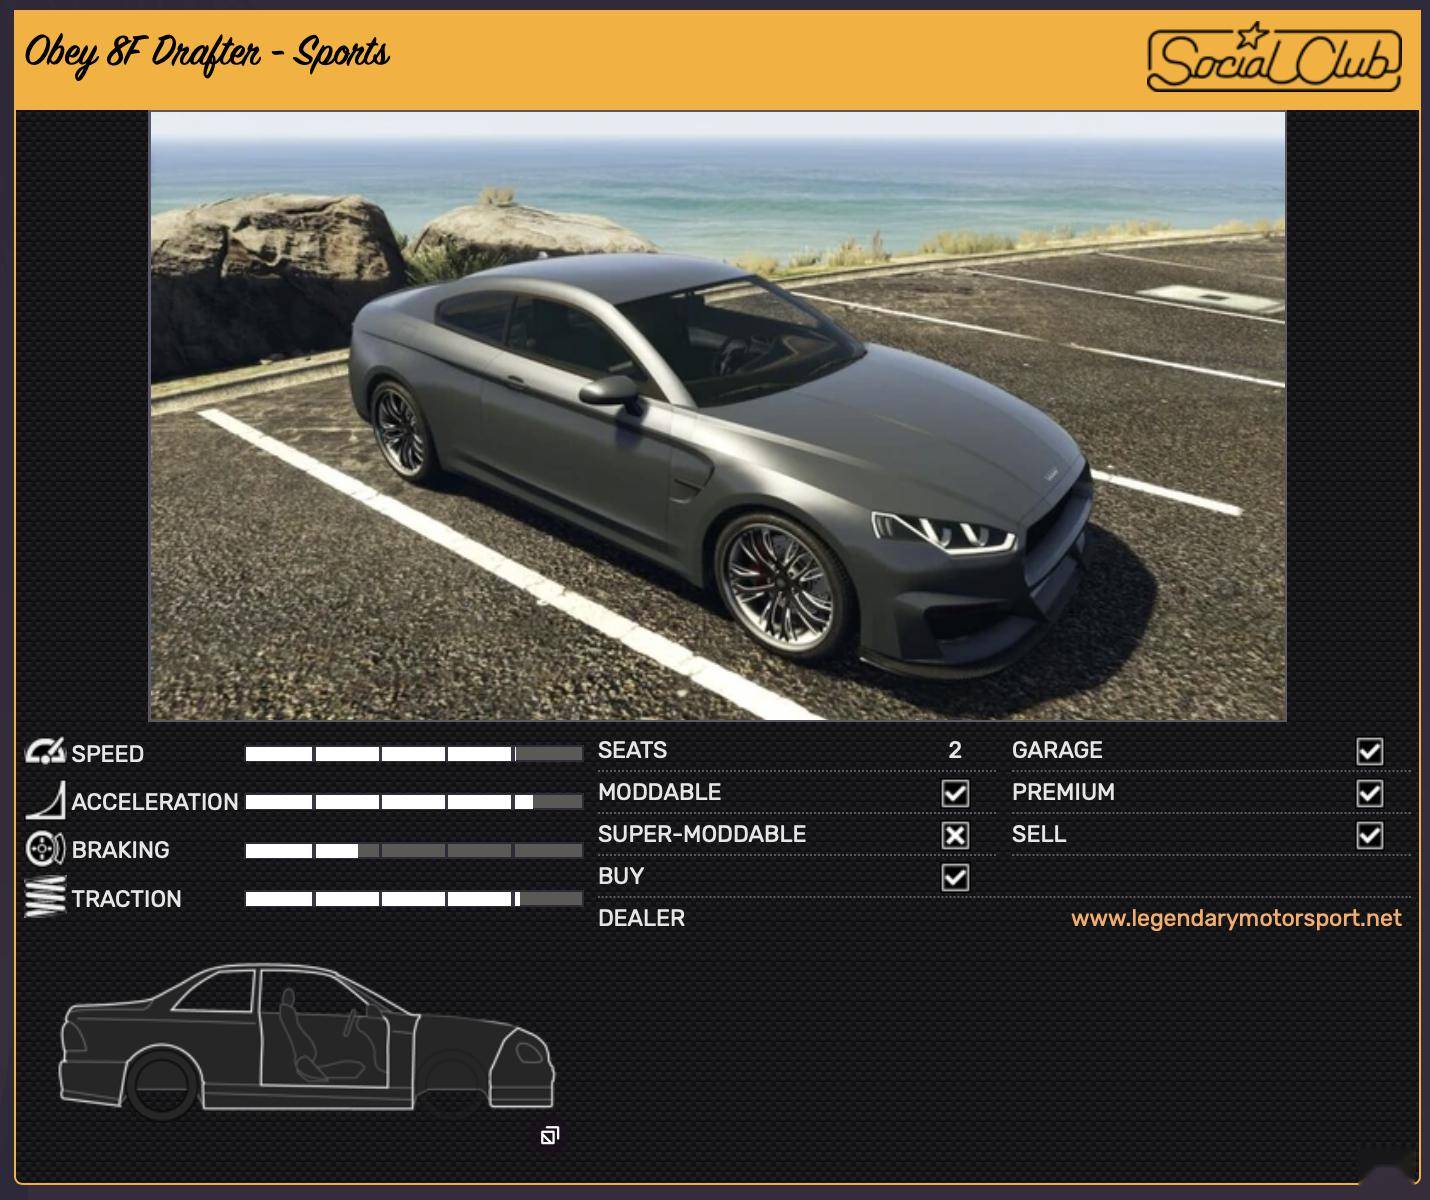Click the SUPER-MODDABLE label

[702, 834]
